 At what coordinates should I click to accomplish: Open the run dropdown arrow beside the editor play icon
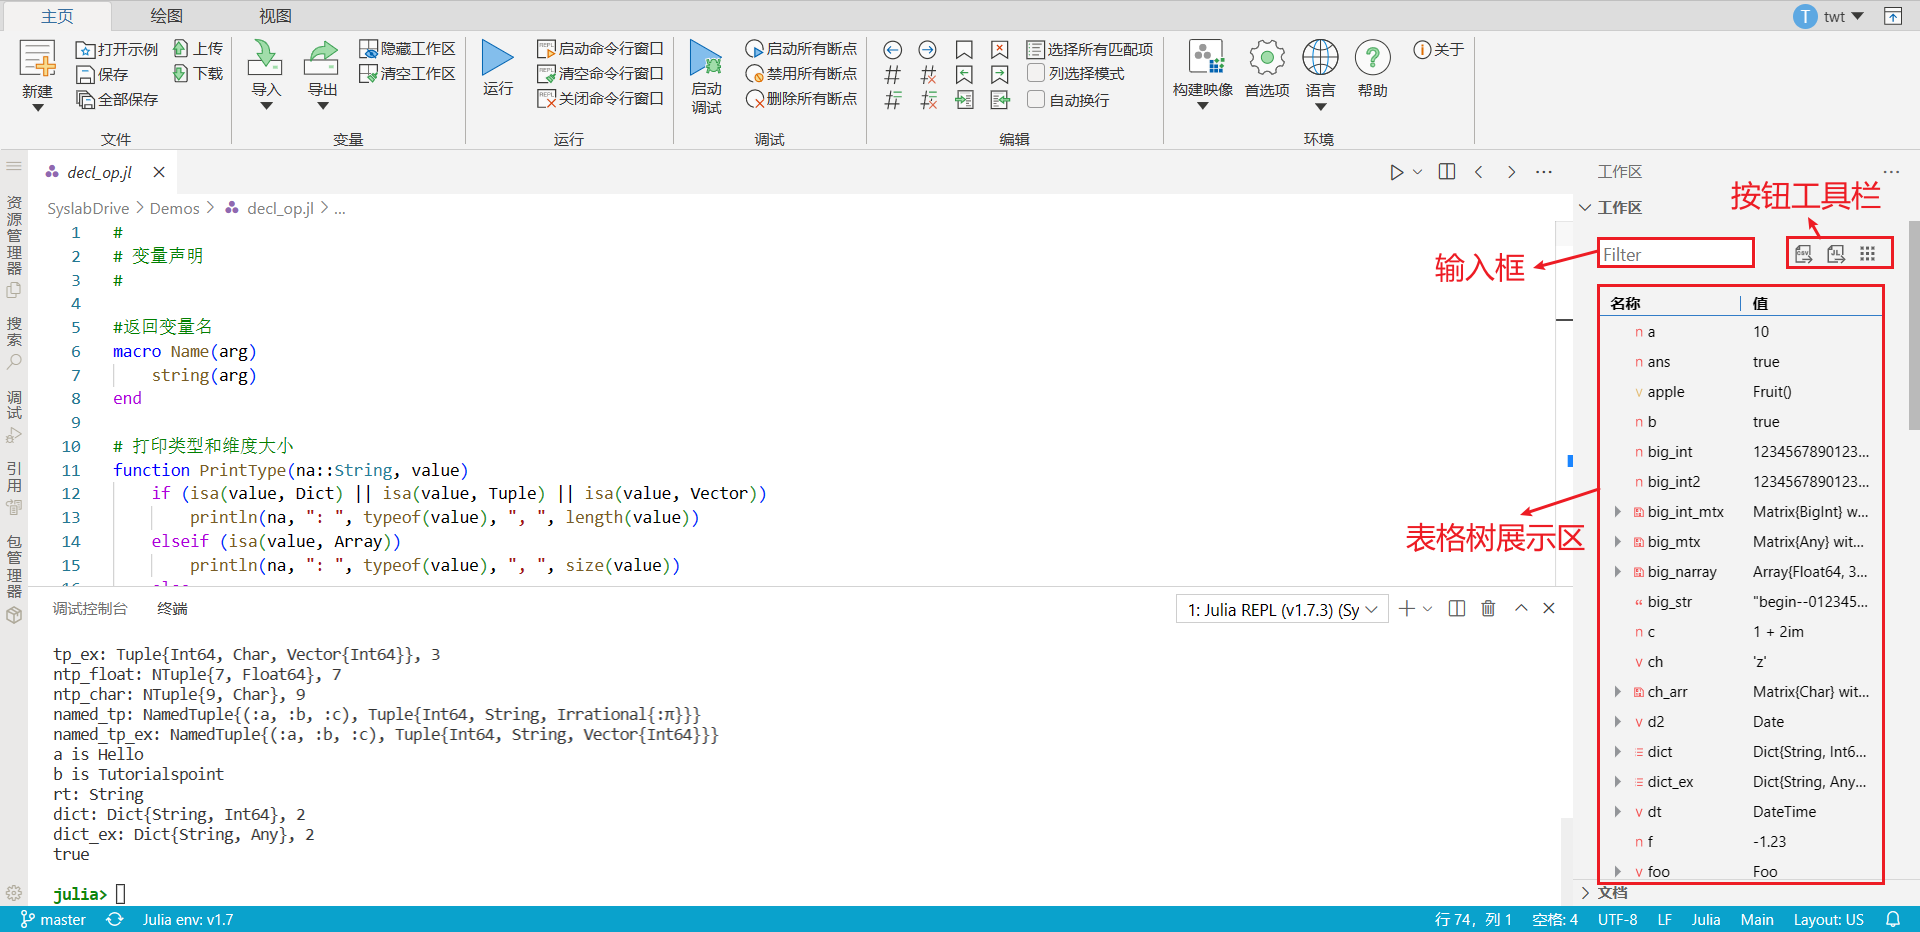(1417, 172)
